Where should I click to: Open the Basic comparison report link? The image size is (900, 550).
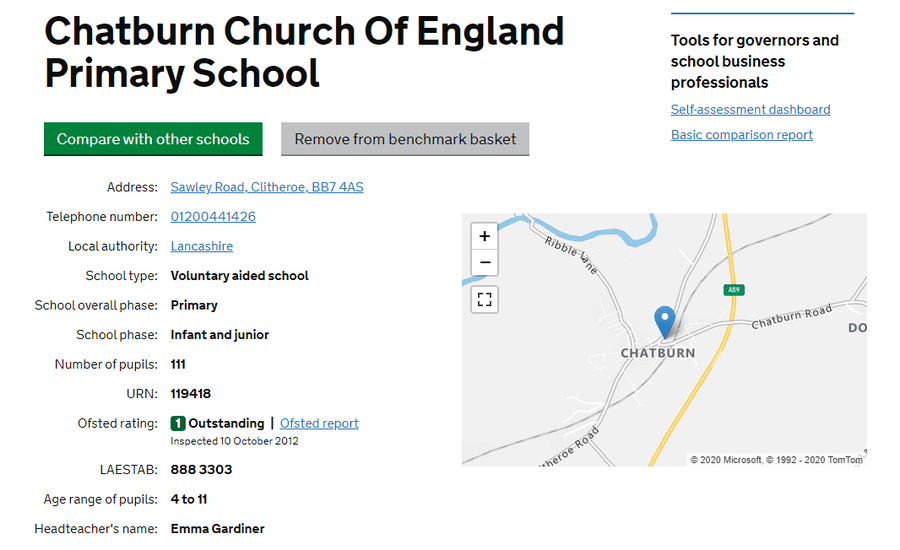[x=742, y=135]
